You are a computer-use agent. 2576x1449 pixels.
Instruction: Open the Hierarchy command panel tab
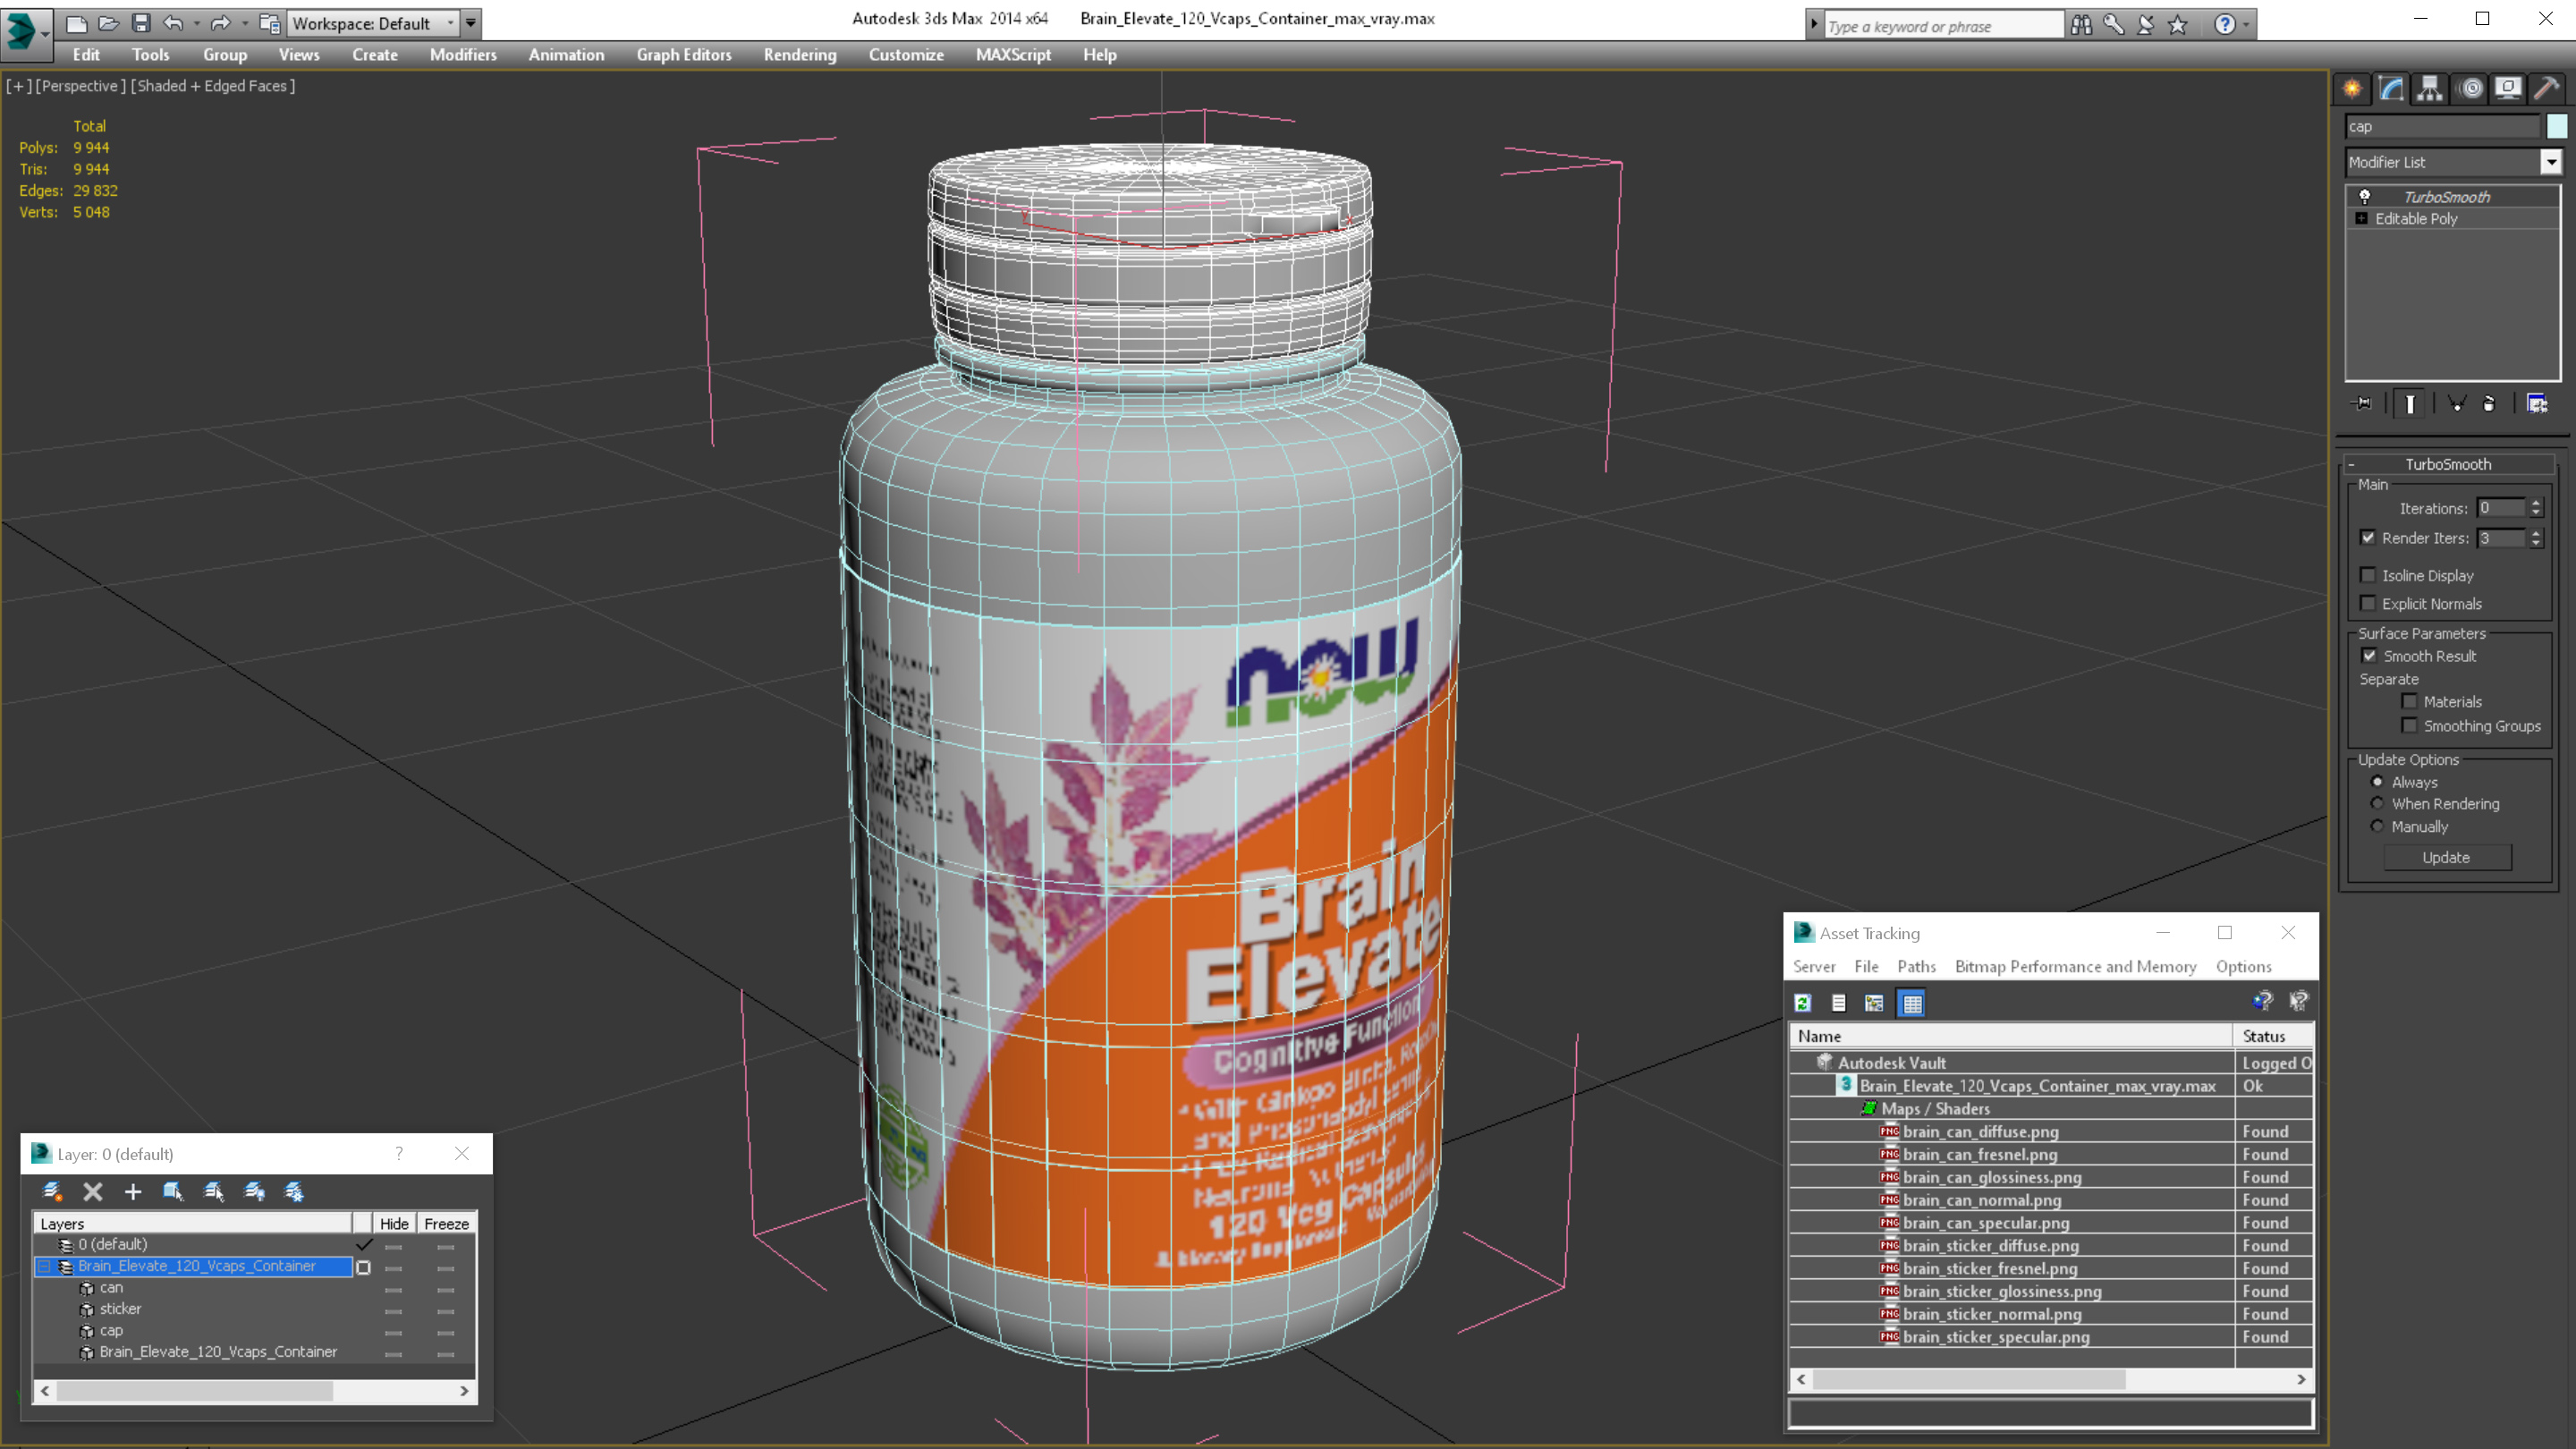point(2429,88)
